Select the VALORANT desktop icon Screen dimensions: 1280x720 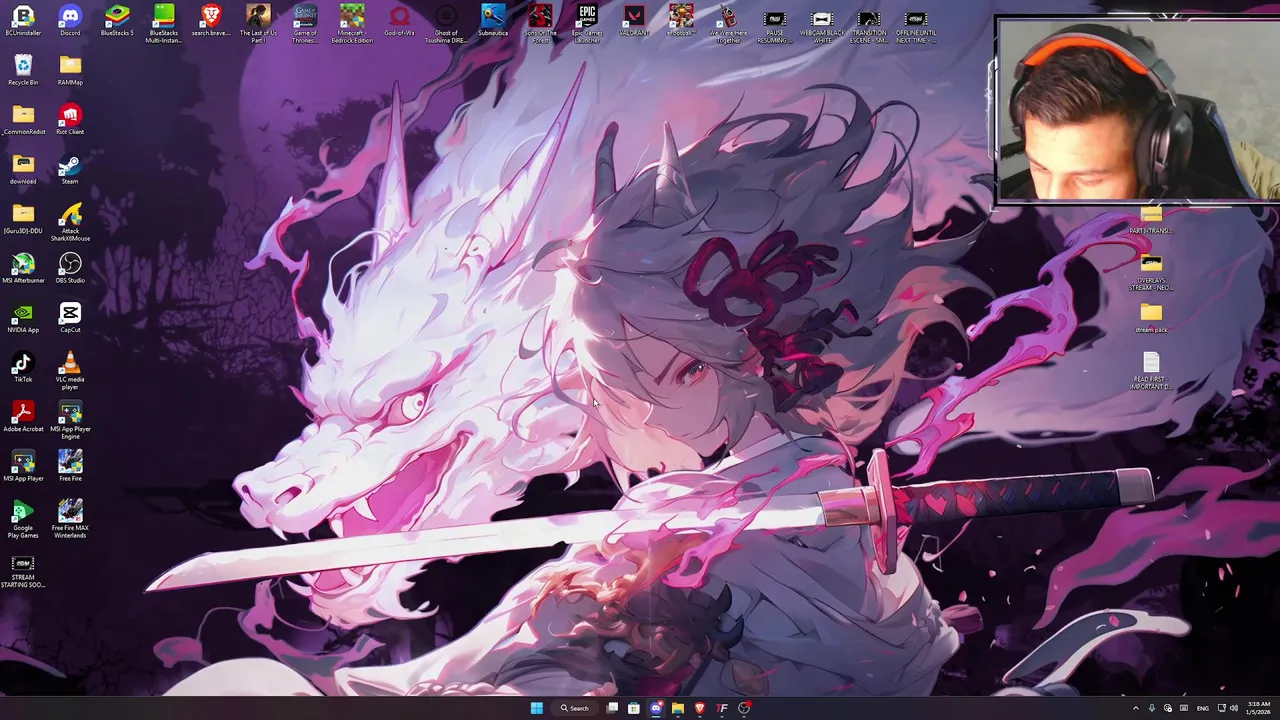coord(634,21)
